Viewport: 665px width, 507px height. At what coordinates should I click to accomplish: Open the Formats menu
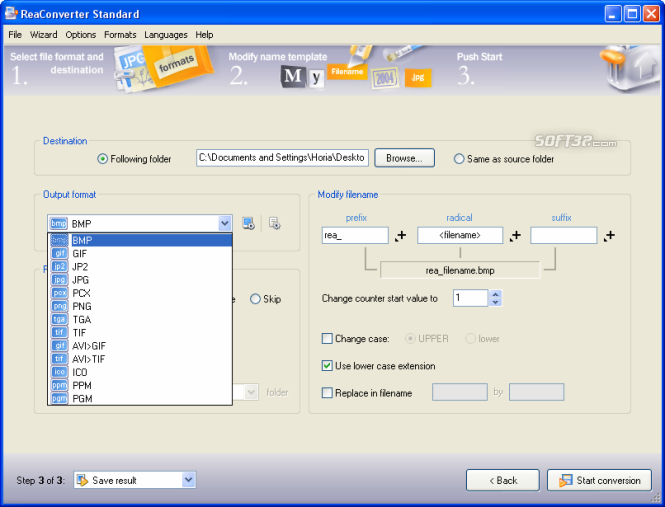[120, 35]
